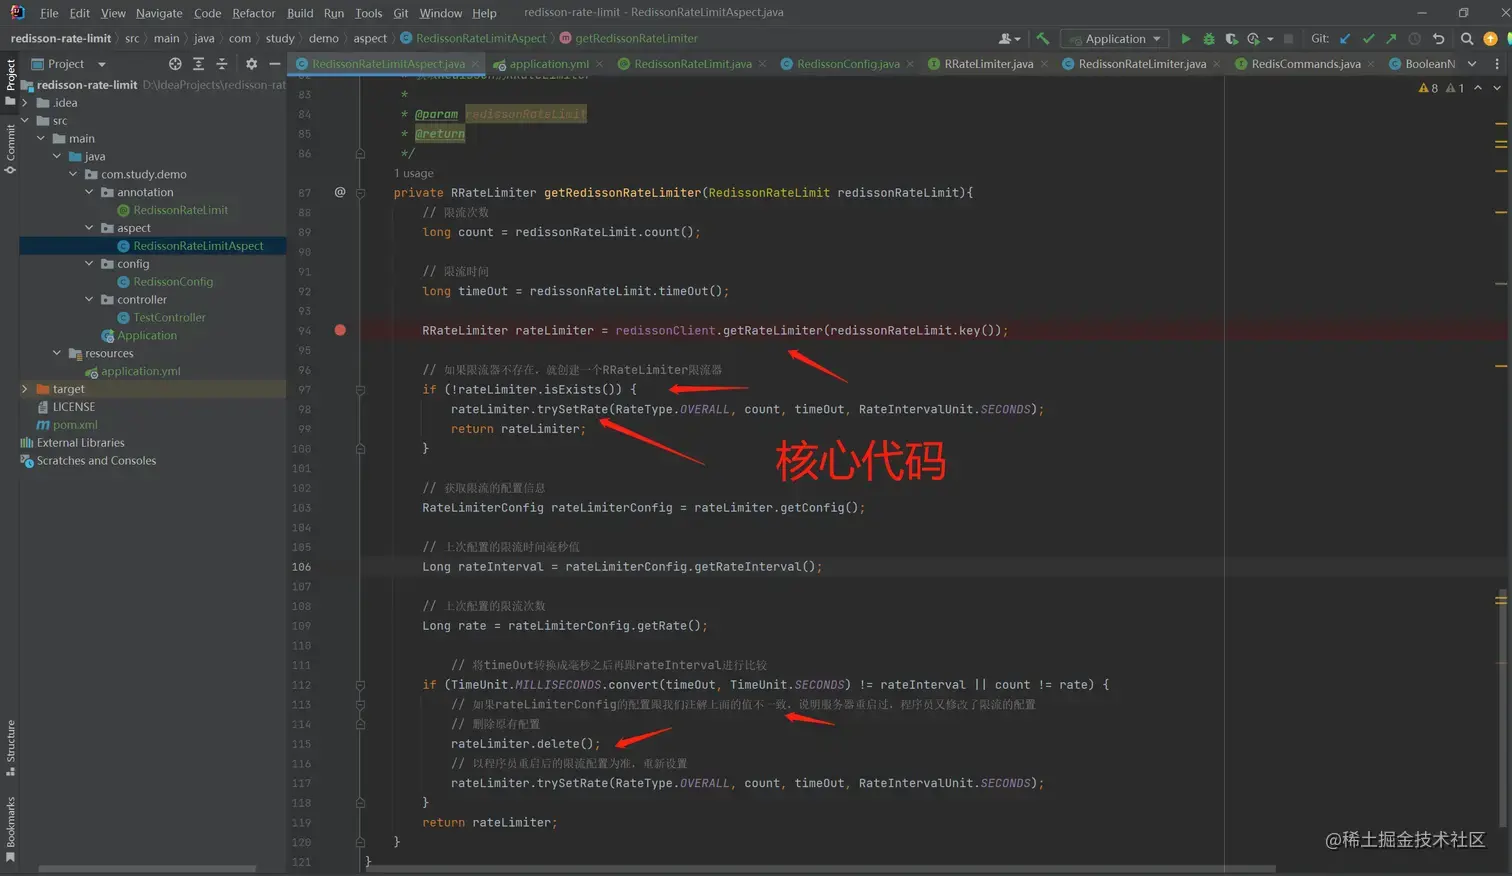Go to previous highlighted error arrow
The image size is (1512, 876).
[1478, 88]
